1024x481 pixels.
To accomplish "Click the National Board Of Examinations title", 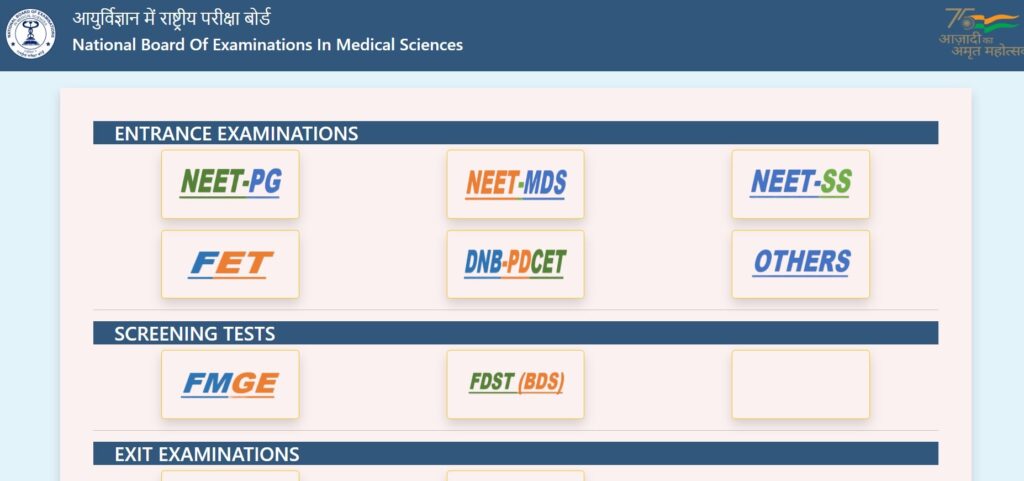I will [268, 45].
